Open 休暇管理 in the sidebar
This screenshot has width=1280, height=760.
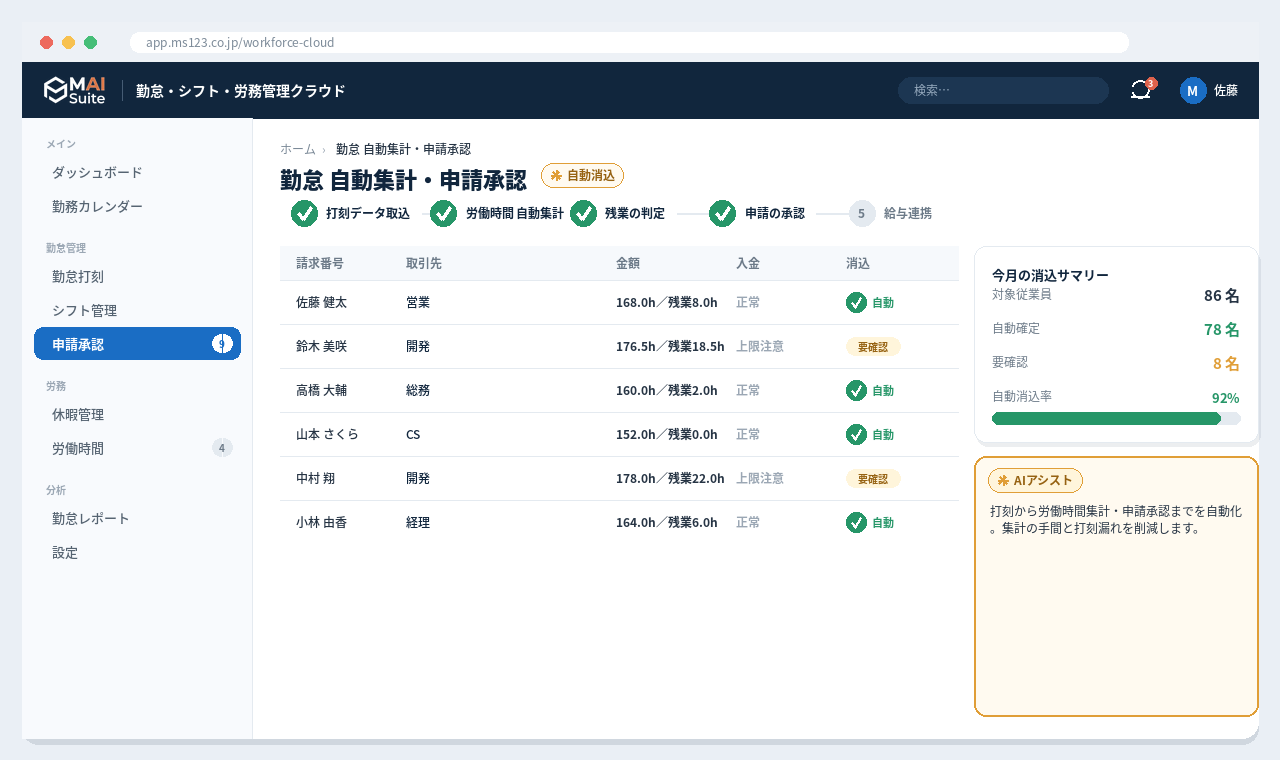point(137,414)
